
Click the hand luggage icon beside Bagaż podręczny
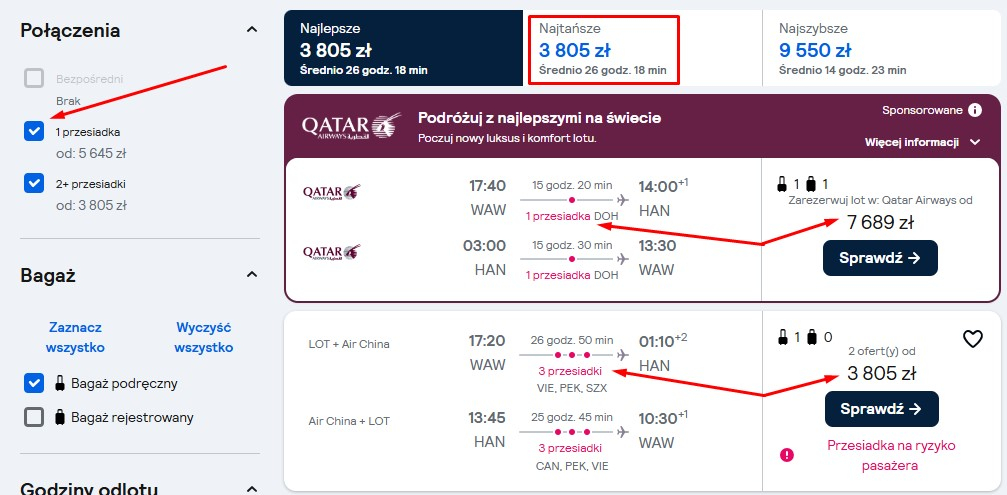click(60, 384)
